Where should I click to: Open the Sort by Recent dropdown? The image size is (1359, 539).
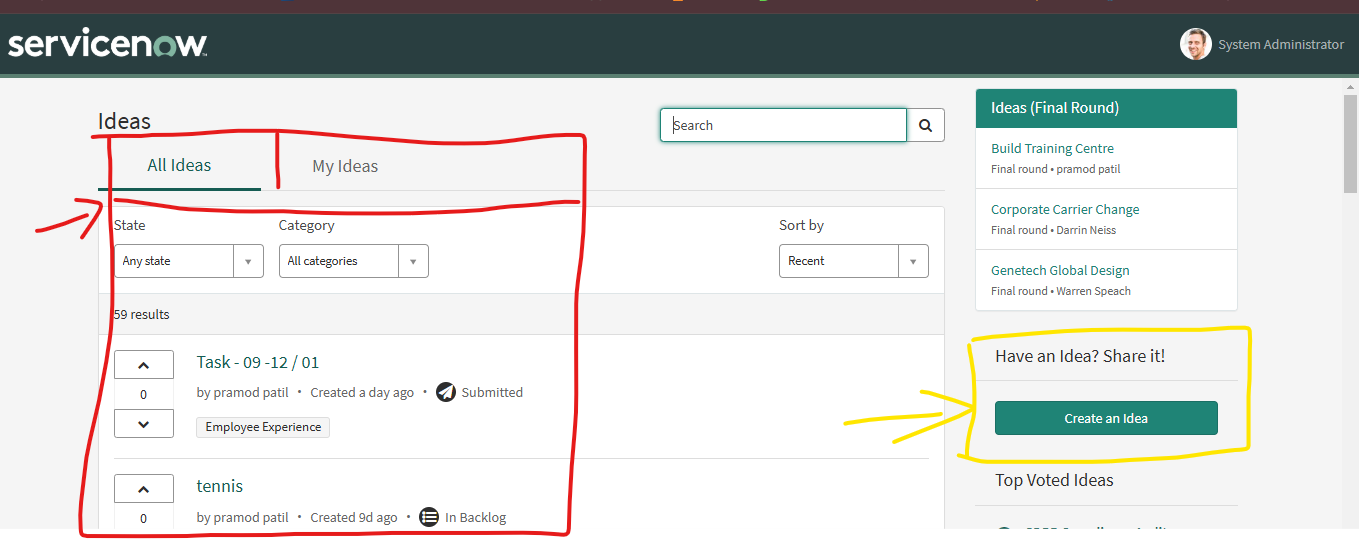click(854, 261)
